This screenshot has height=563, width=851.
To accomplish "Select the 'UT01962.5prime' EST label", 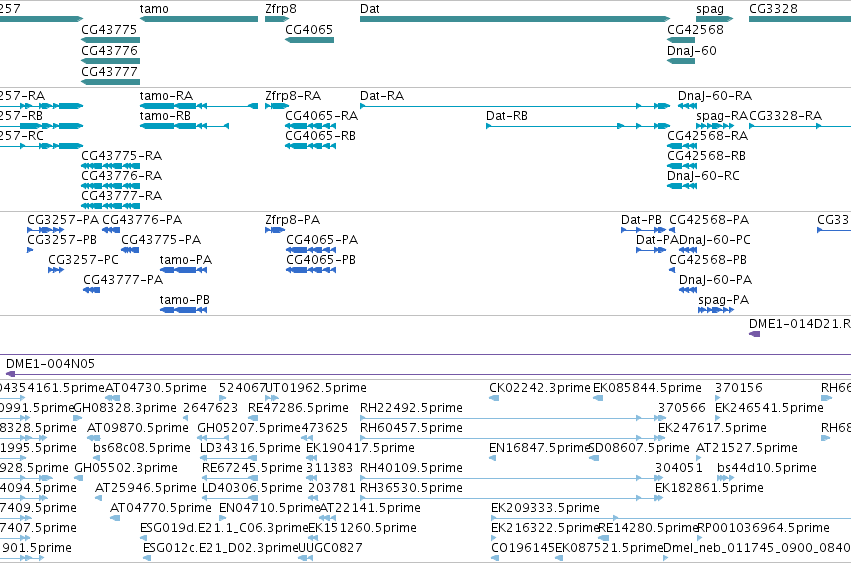I will pyautogui.click(x=316, y=388).
